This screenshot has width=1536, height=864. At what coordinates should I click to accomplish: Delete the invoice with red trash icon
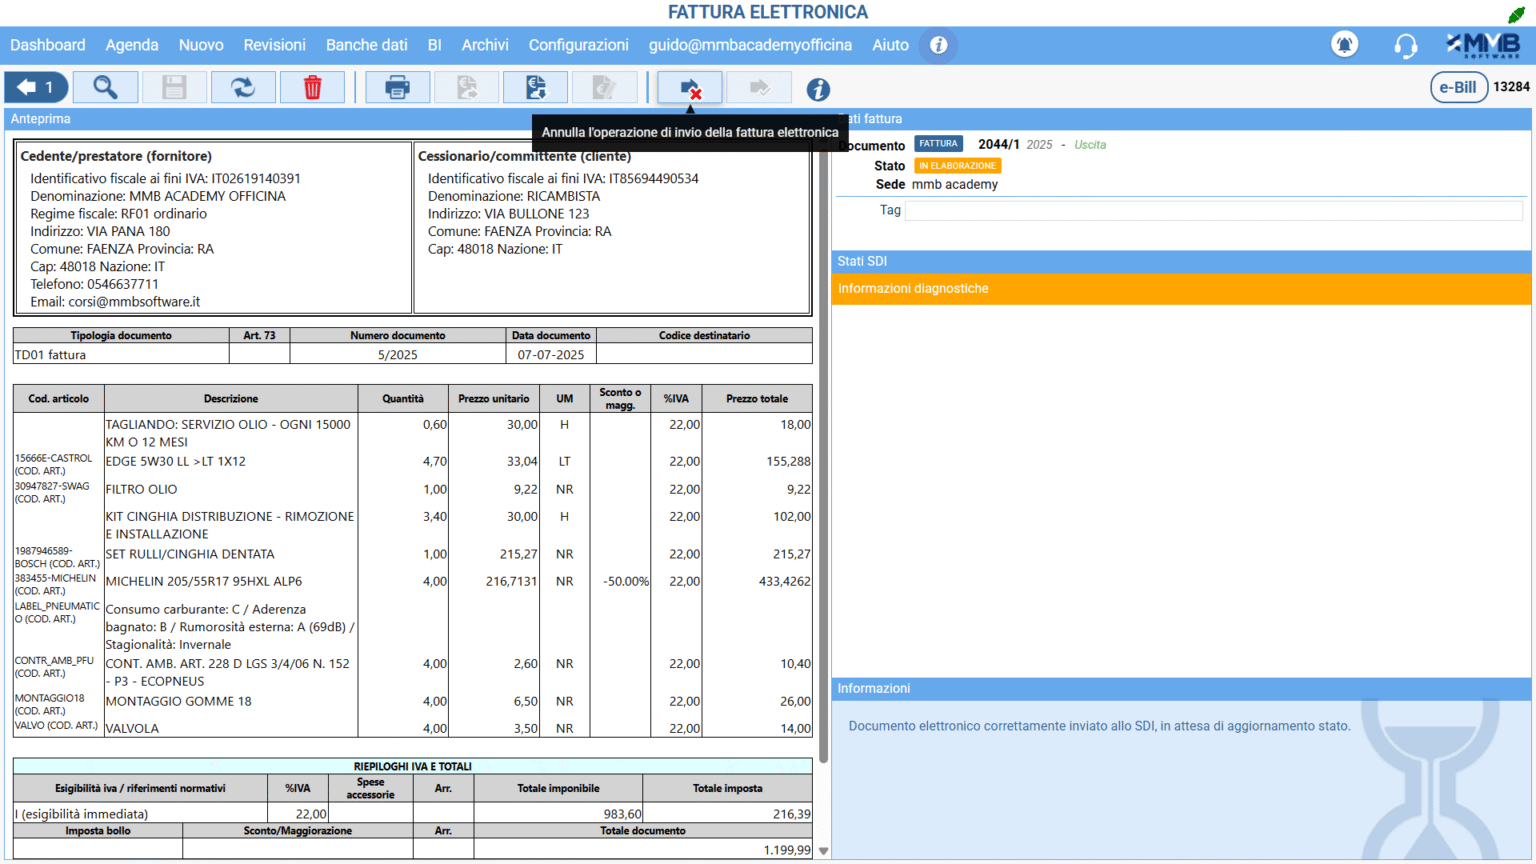[312, 88]
